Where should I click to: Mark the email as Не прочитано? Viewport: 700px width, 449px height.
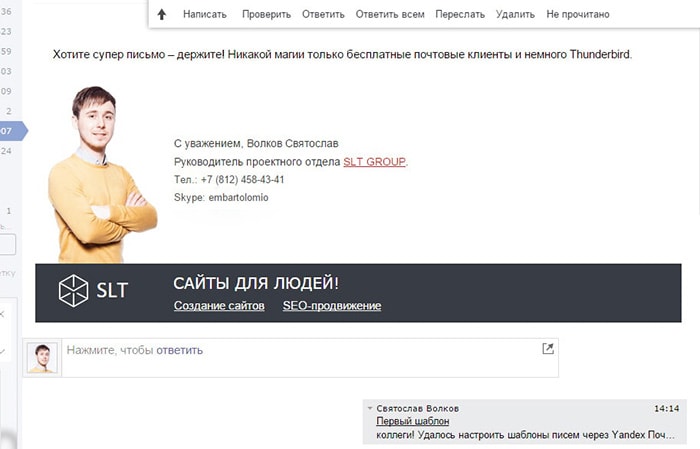pos(578,14)
